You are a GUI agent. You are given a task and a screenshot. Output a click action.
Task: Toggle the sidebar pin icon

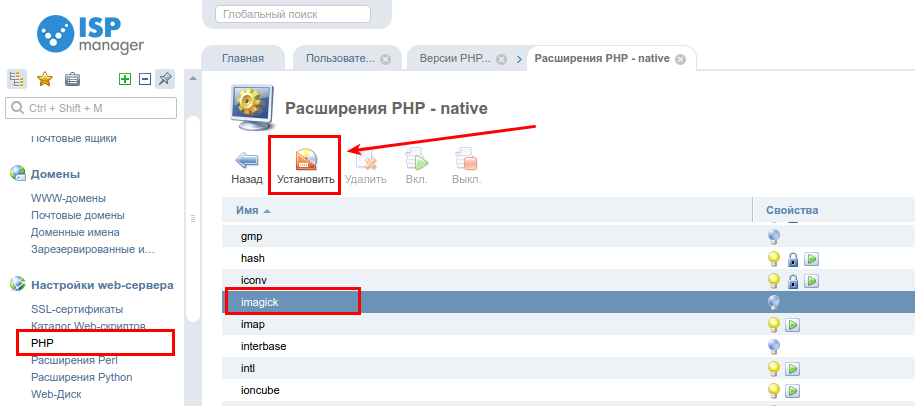tap(165, 78)
